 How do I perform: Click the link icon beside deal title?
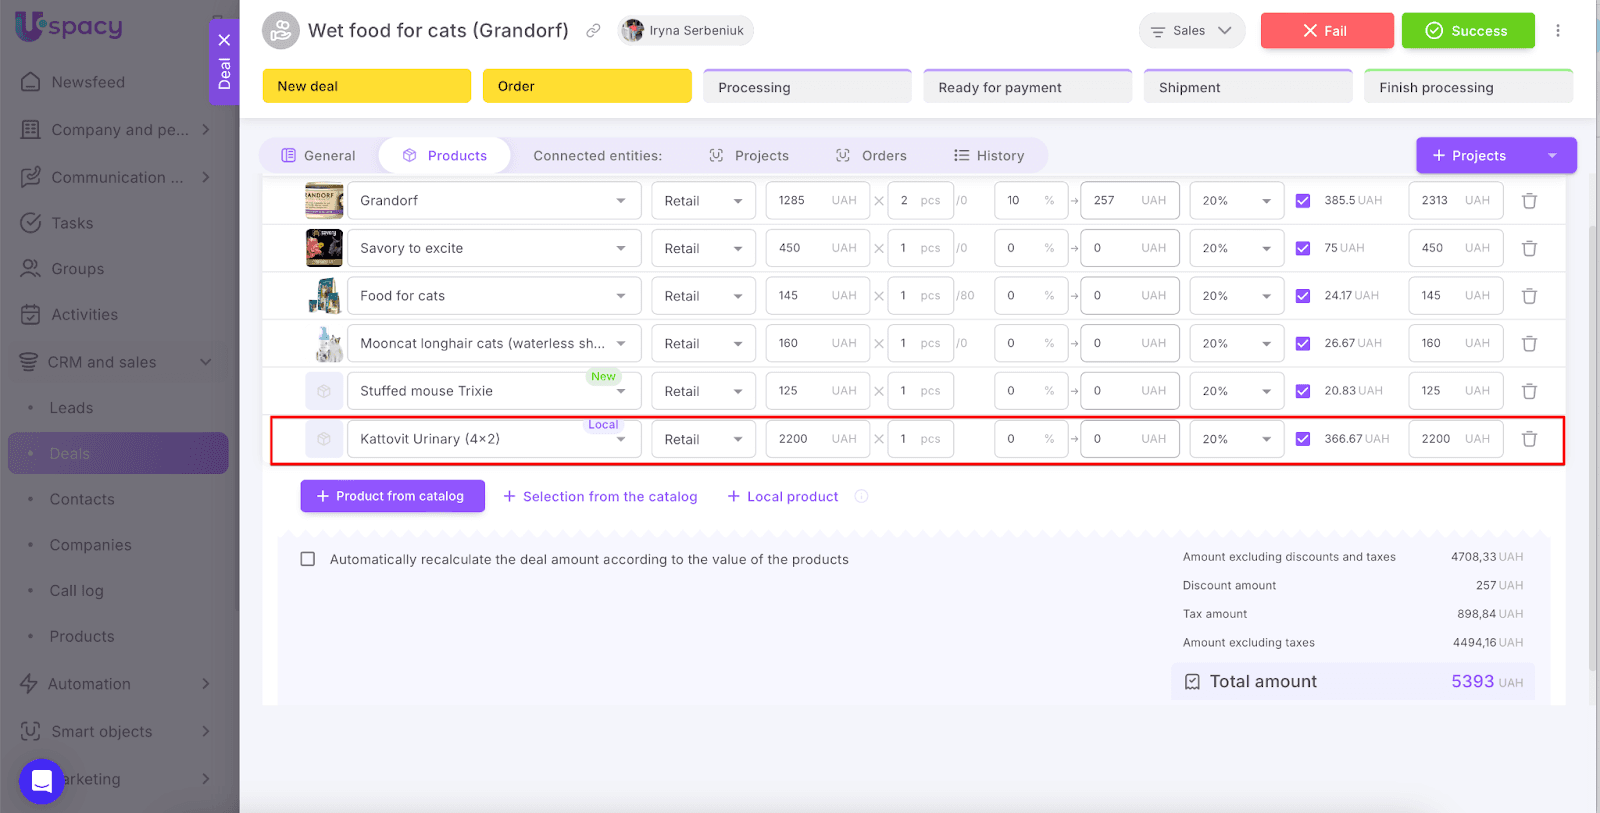click(x=593, y=31)
